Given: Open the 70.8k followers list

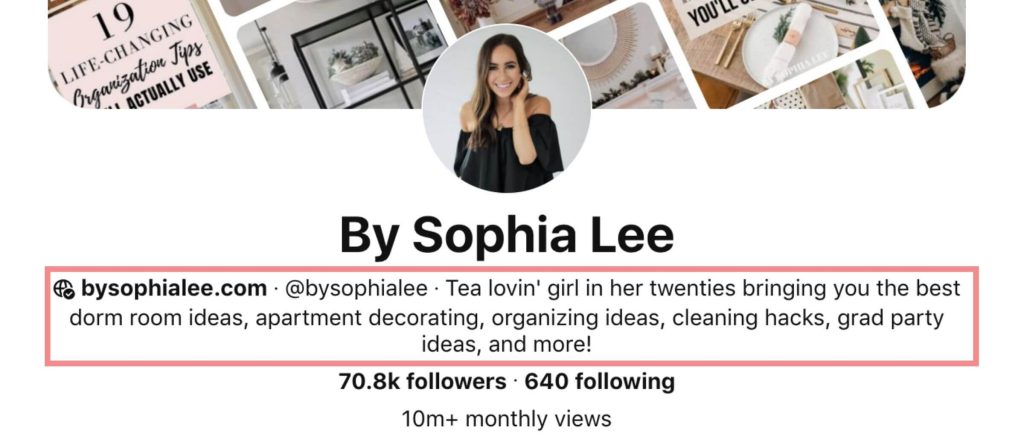Looking at the screenshot, I should pos(422,381).
